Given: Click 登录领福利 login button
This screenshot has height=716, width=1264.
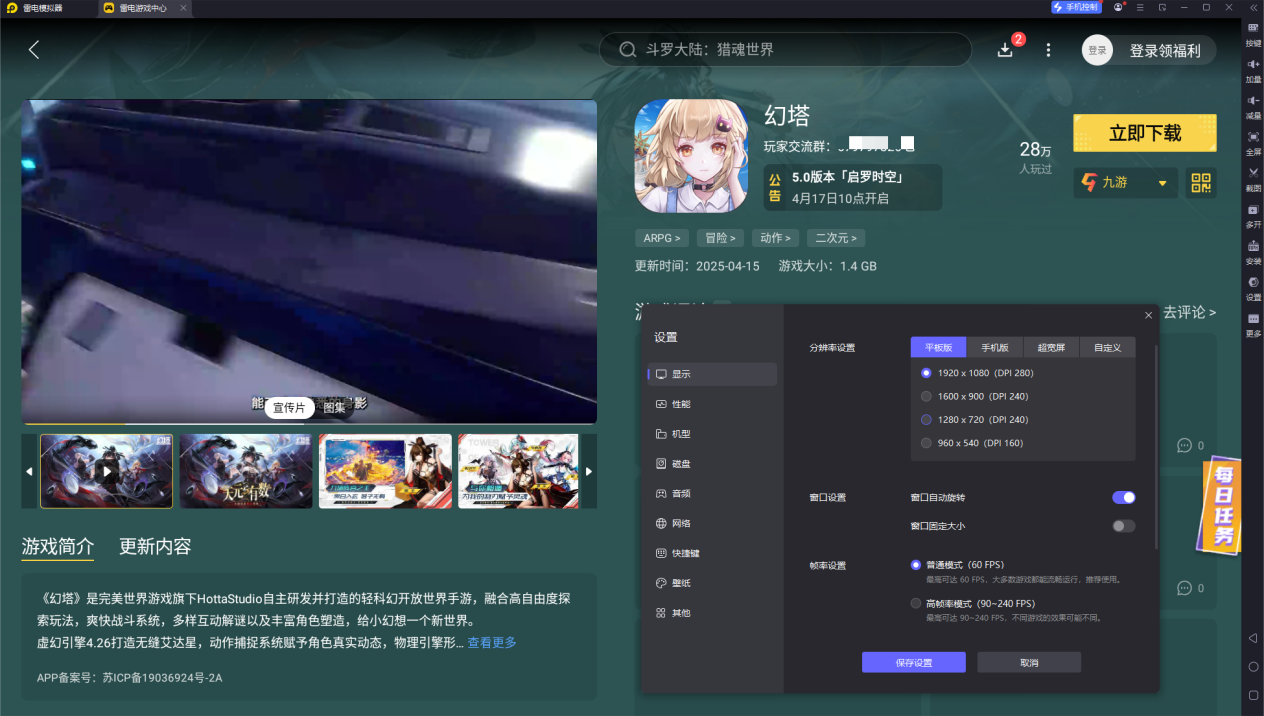Looking at the screenshot, I should coord(1150,50).
